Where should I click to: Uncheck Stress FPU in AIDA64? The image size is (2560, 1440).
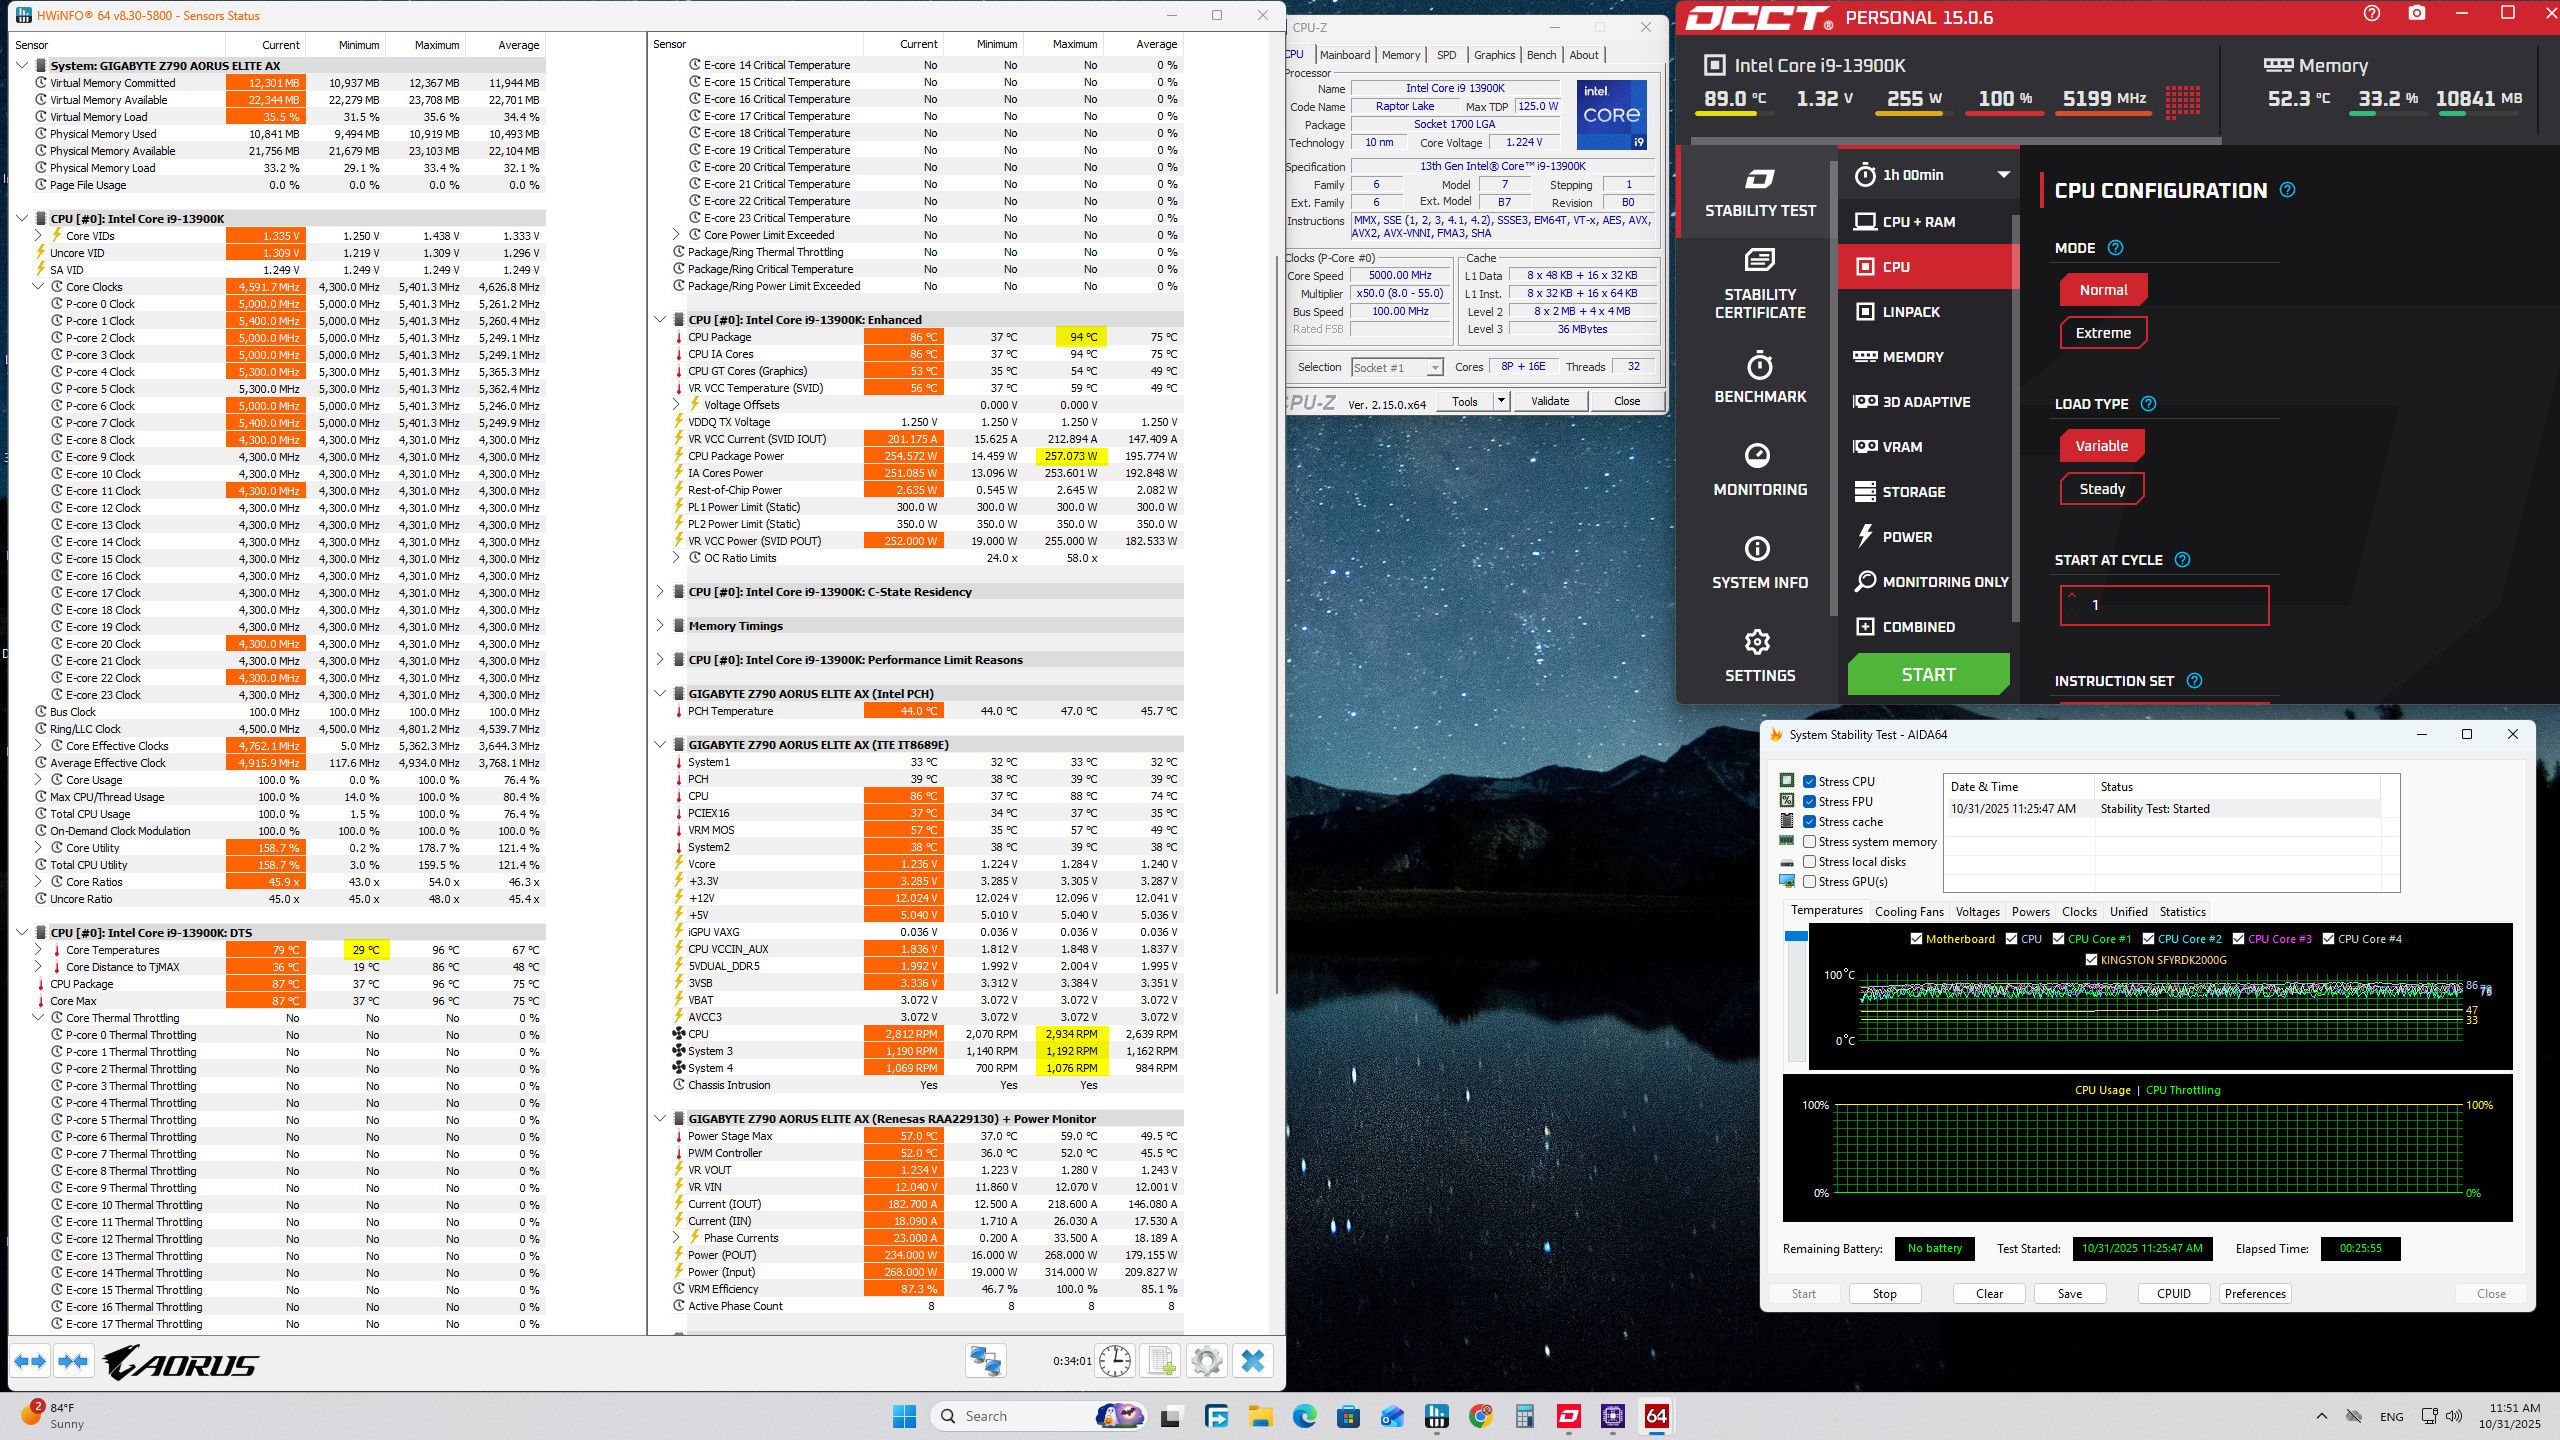[x=1809, y=802]
